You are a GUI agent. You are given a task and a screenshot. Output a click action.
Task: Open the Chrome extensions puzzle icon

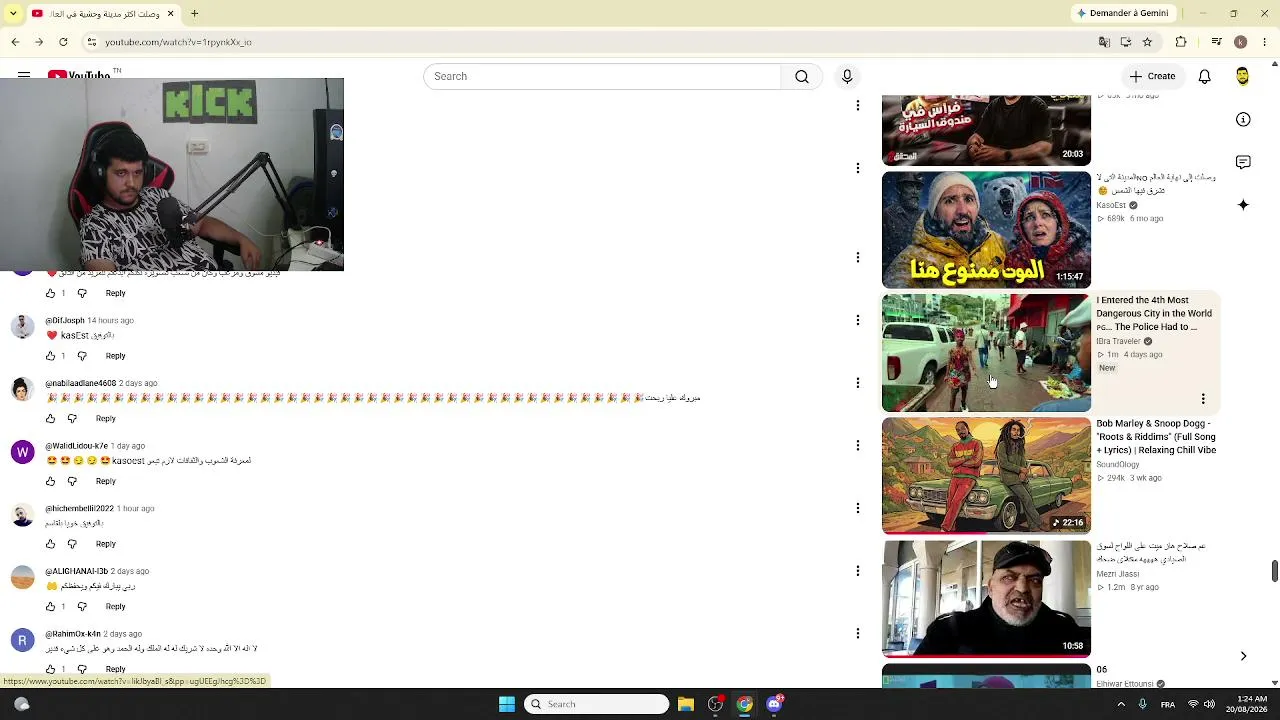pyautogui.click(x=1181, y=42)
